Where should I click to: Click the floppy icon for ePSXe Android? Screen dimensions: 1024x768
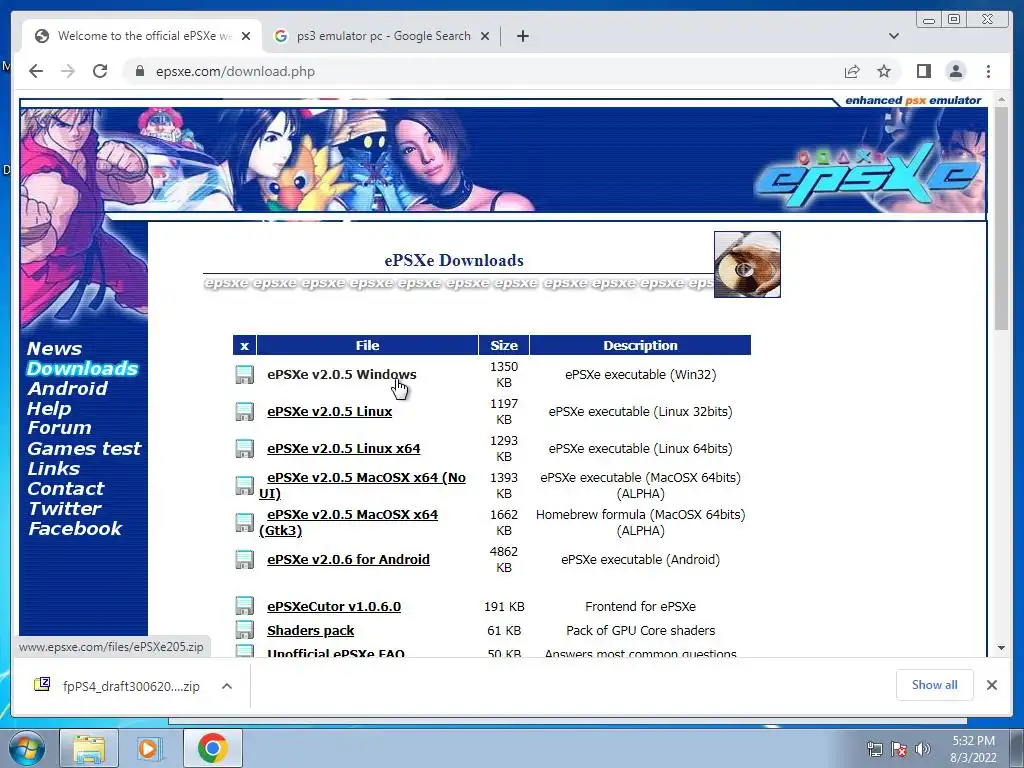pos(244,560)
